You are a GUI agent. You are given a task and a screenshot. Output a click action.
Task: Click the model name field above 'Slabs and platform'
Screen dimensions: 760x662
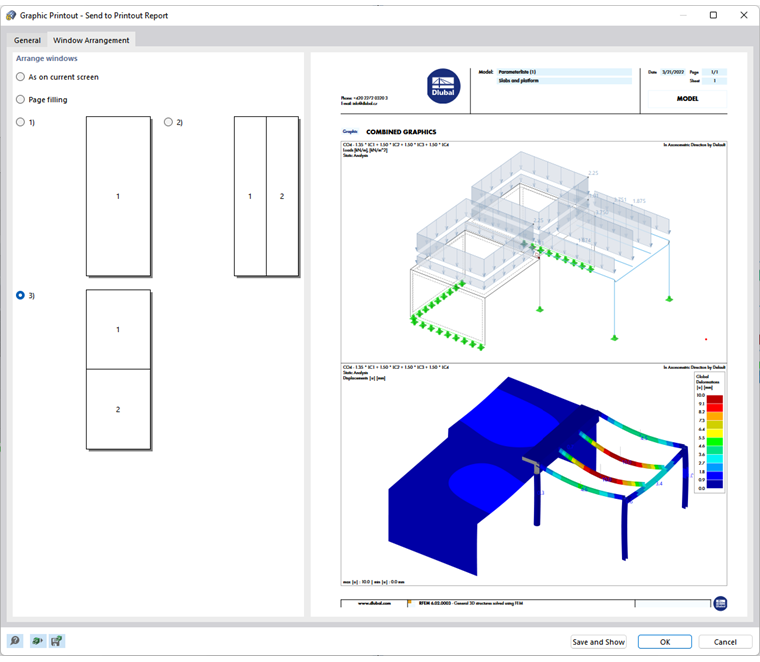click(x=565, y=72)
